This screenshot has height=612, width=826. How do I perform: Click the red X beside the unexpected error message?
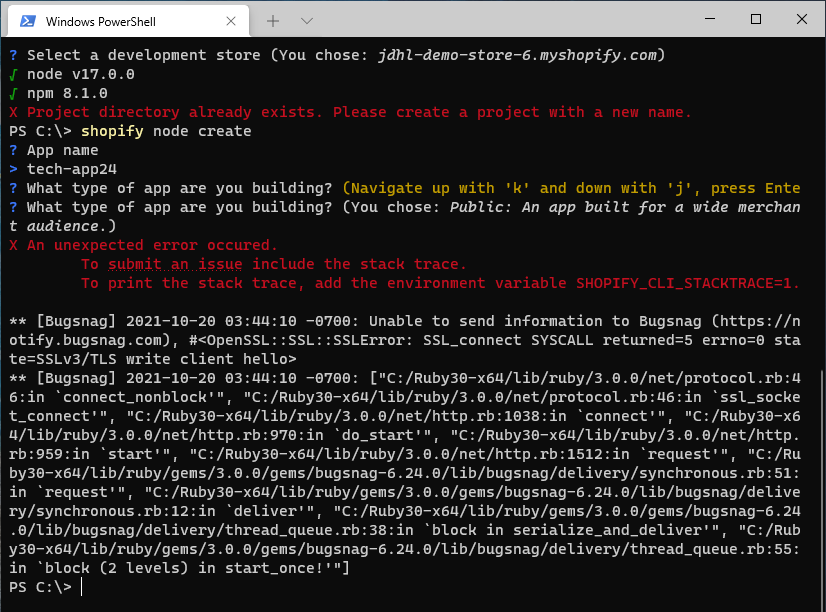(x=15, y=244)
